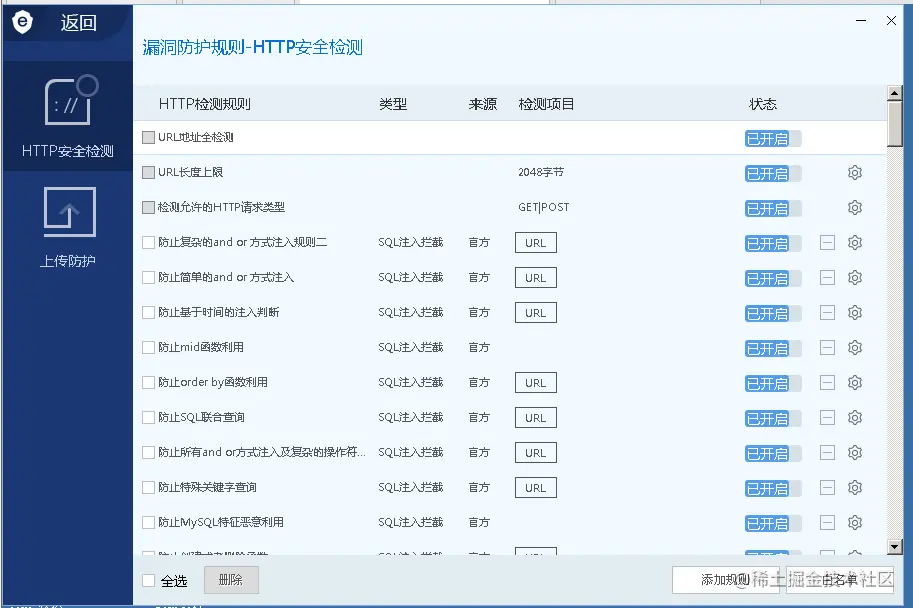913x608 pixels.
Task: Click the 来源 column header
Action: click(x=483, y=104)
